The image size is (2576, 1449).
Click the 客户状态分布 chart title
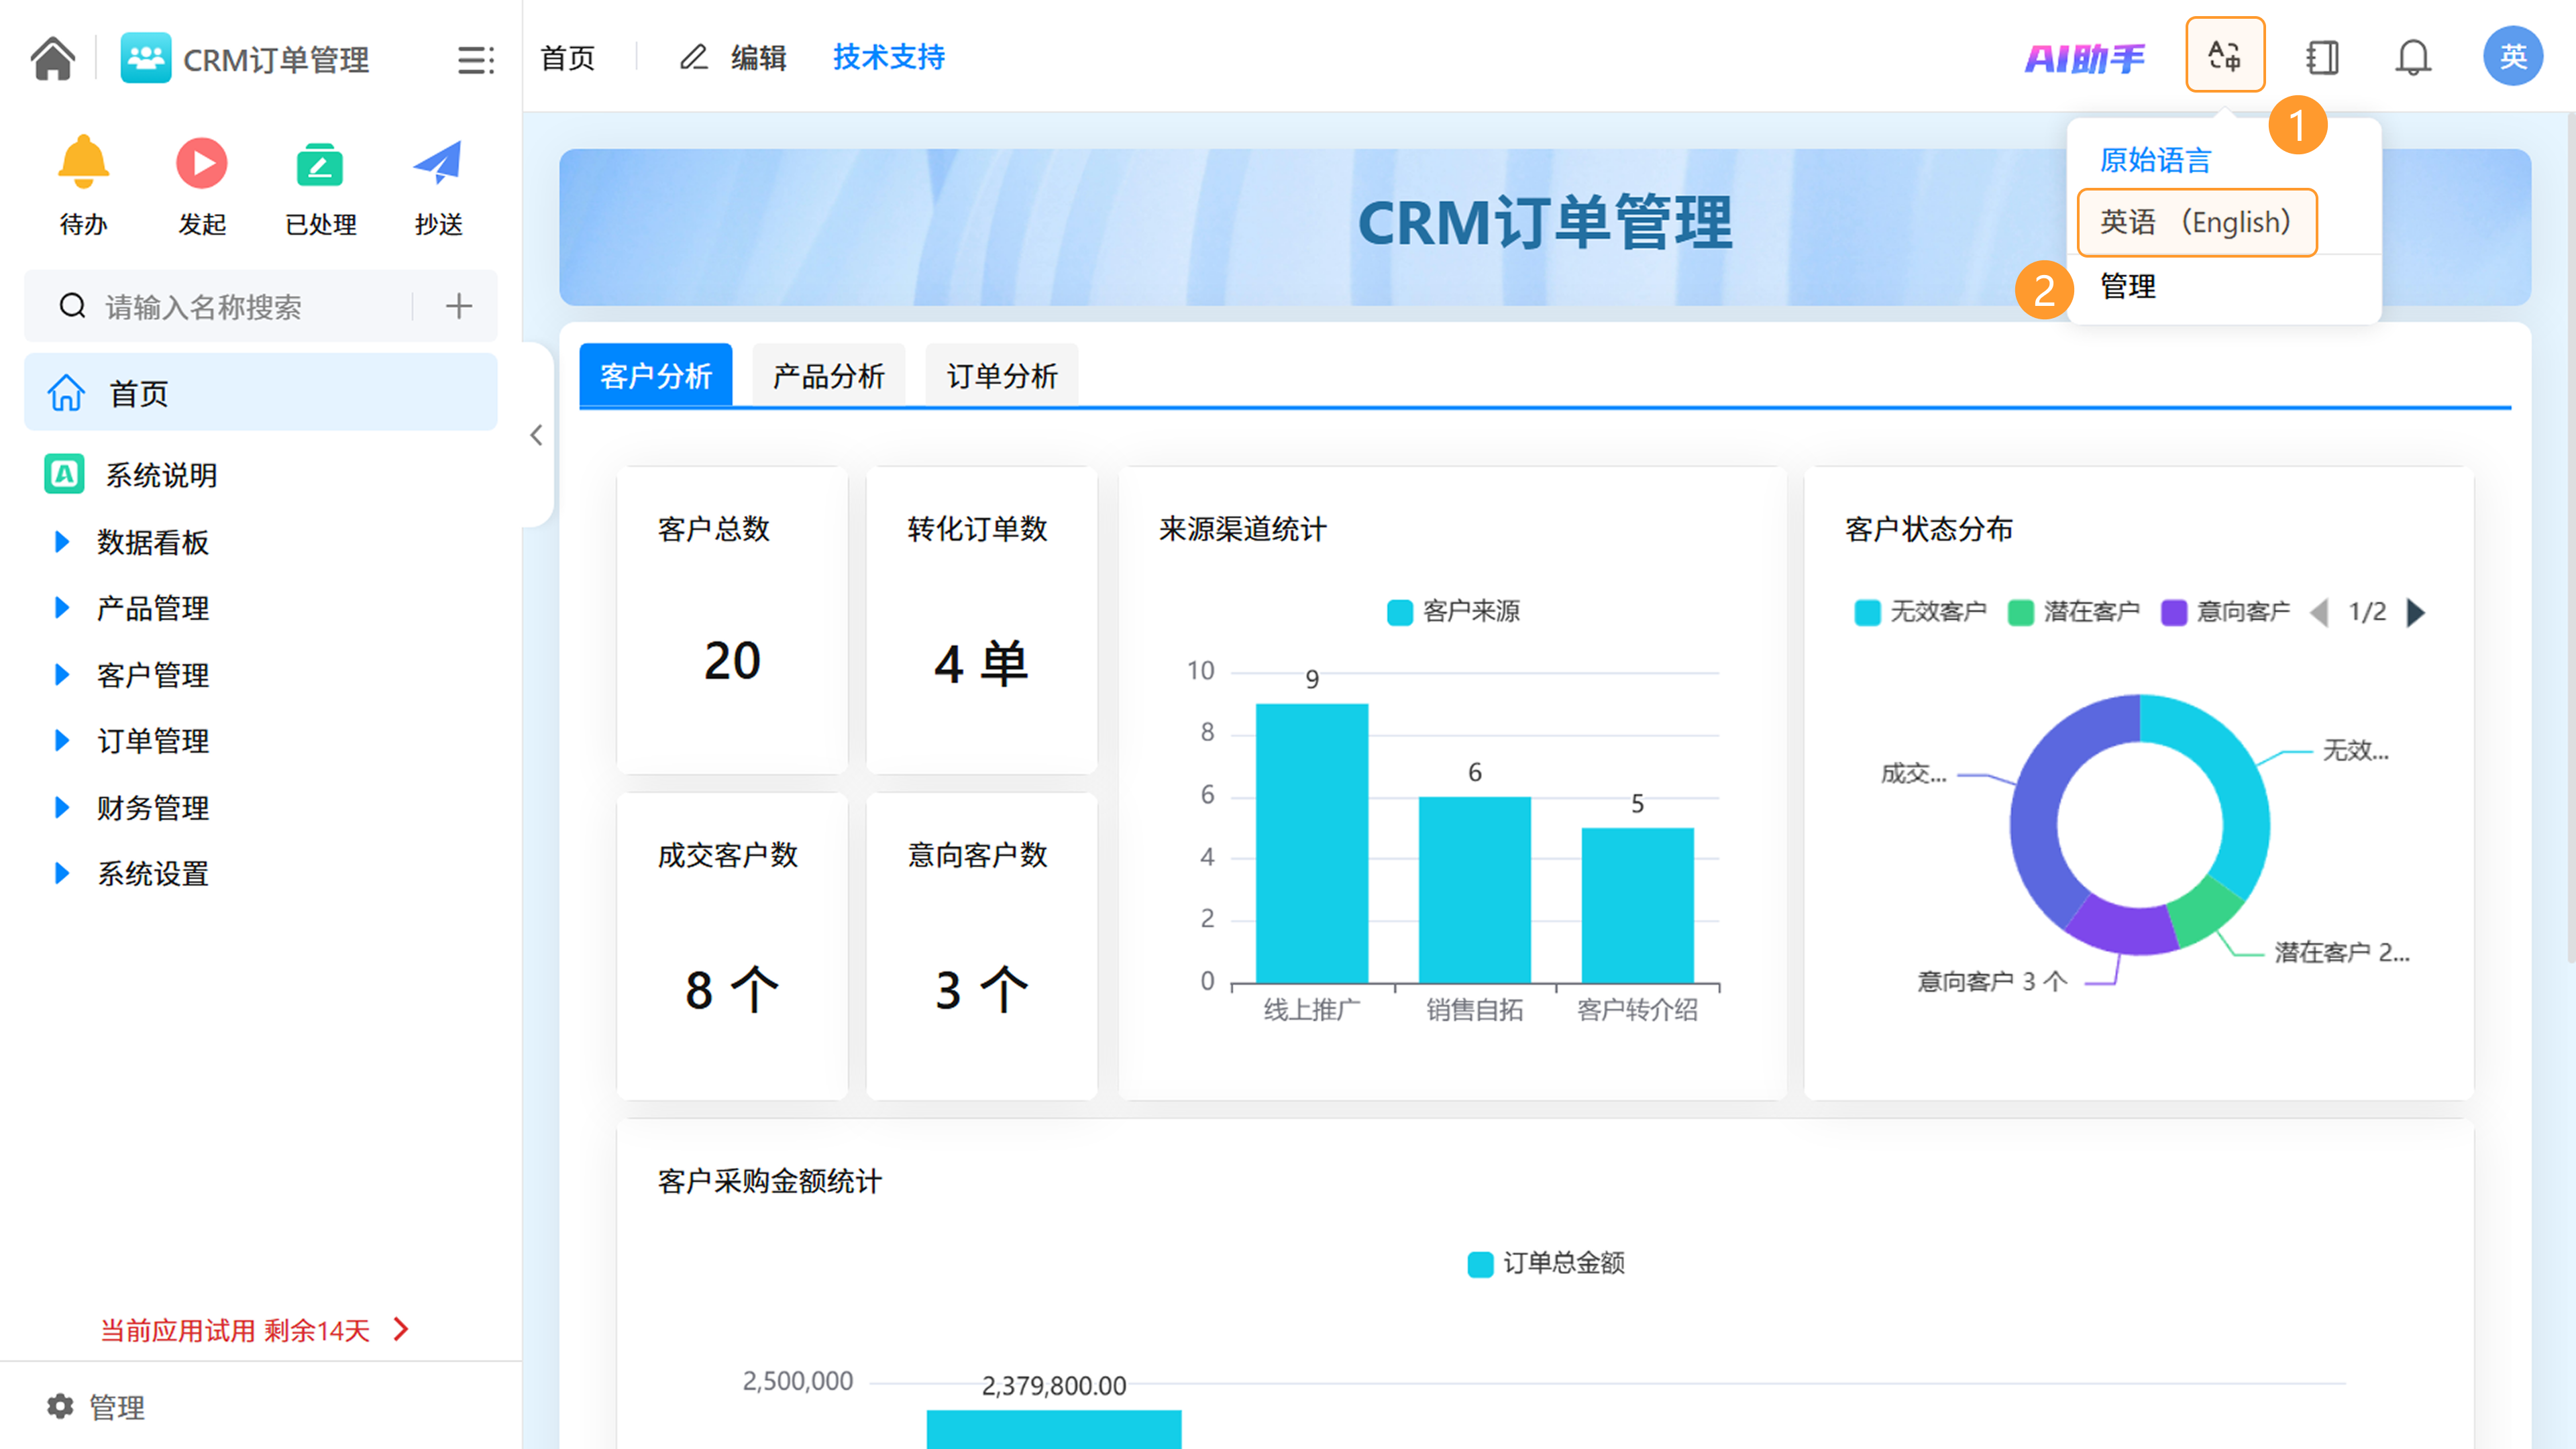1929,529
